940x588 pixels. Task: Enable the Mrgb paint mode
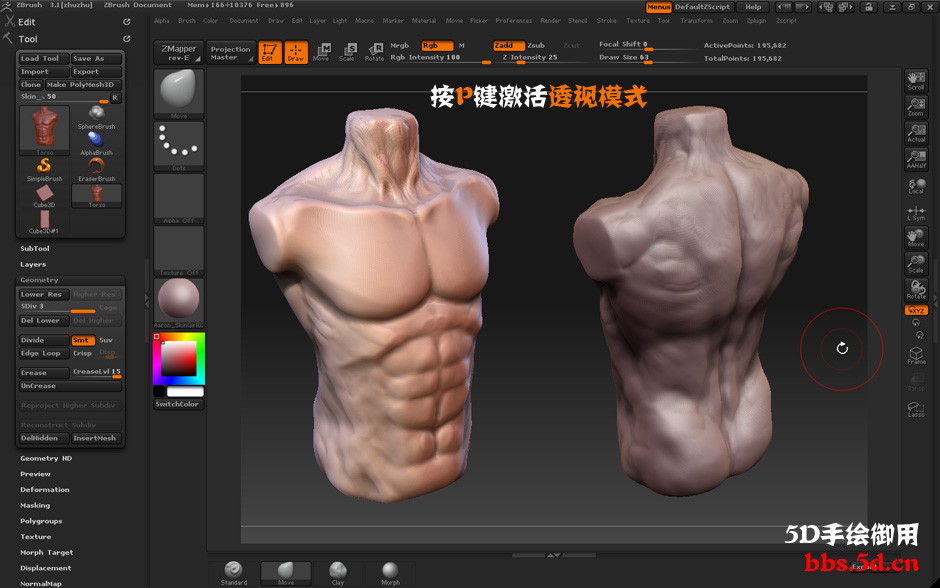click(399, 46)
